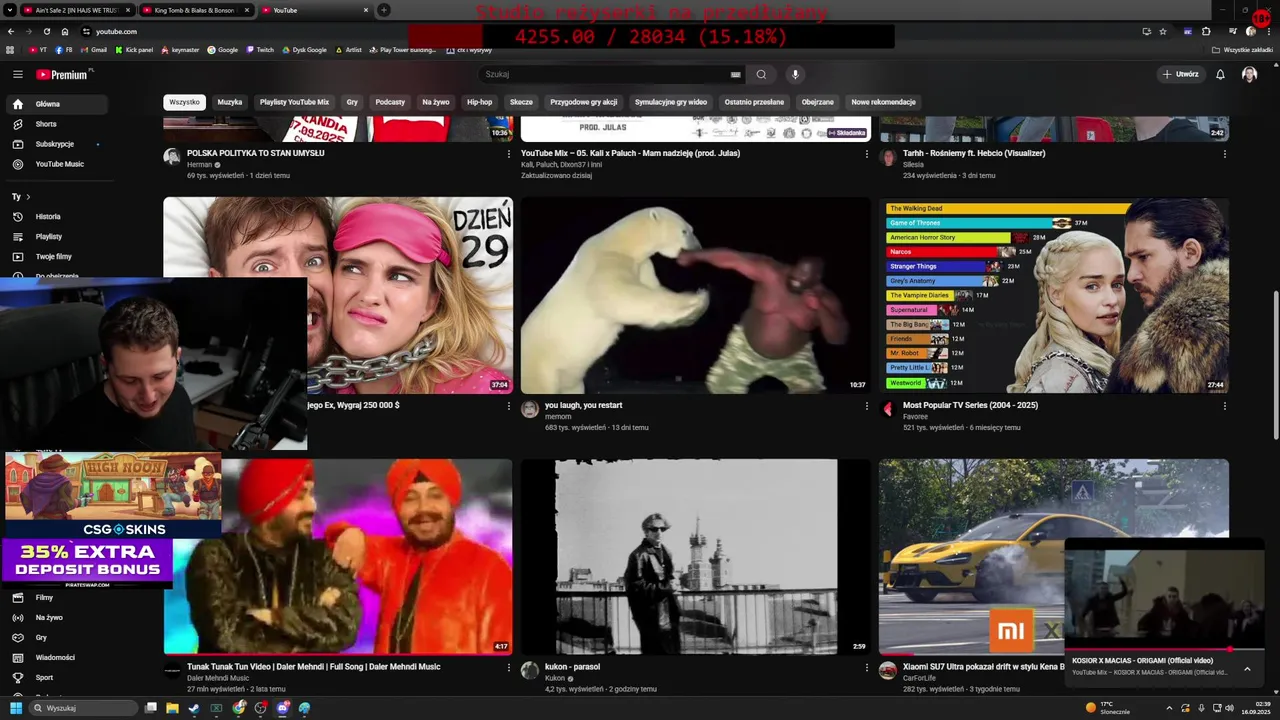
Task: Open options for POLSKA POLITYKA TO STAN UMYSŁU
Action: (x=509, y=154)
